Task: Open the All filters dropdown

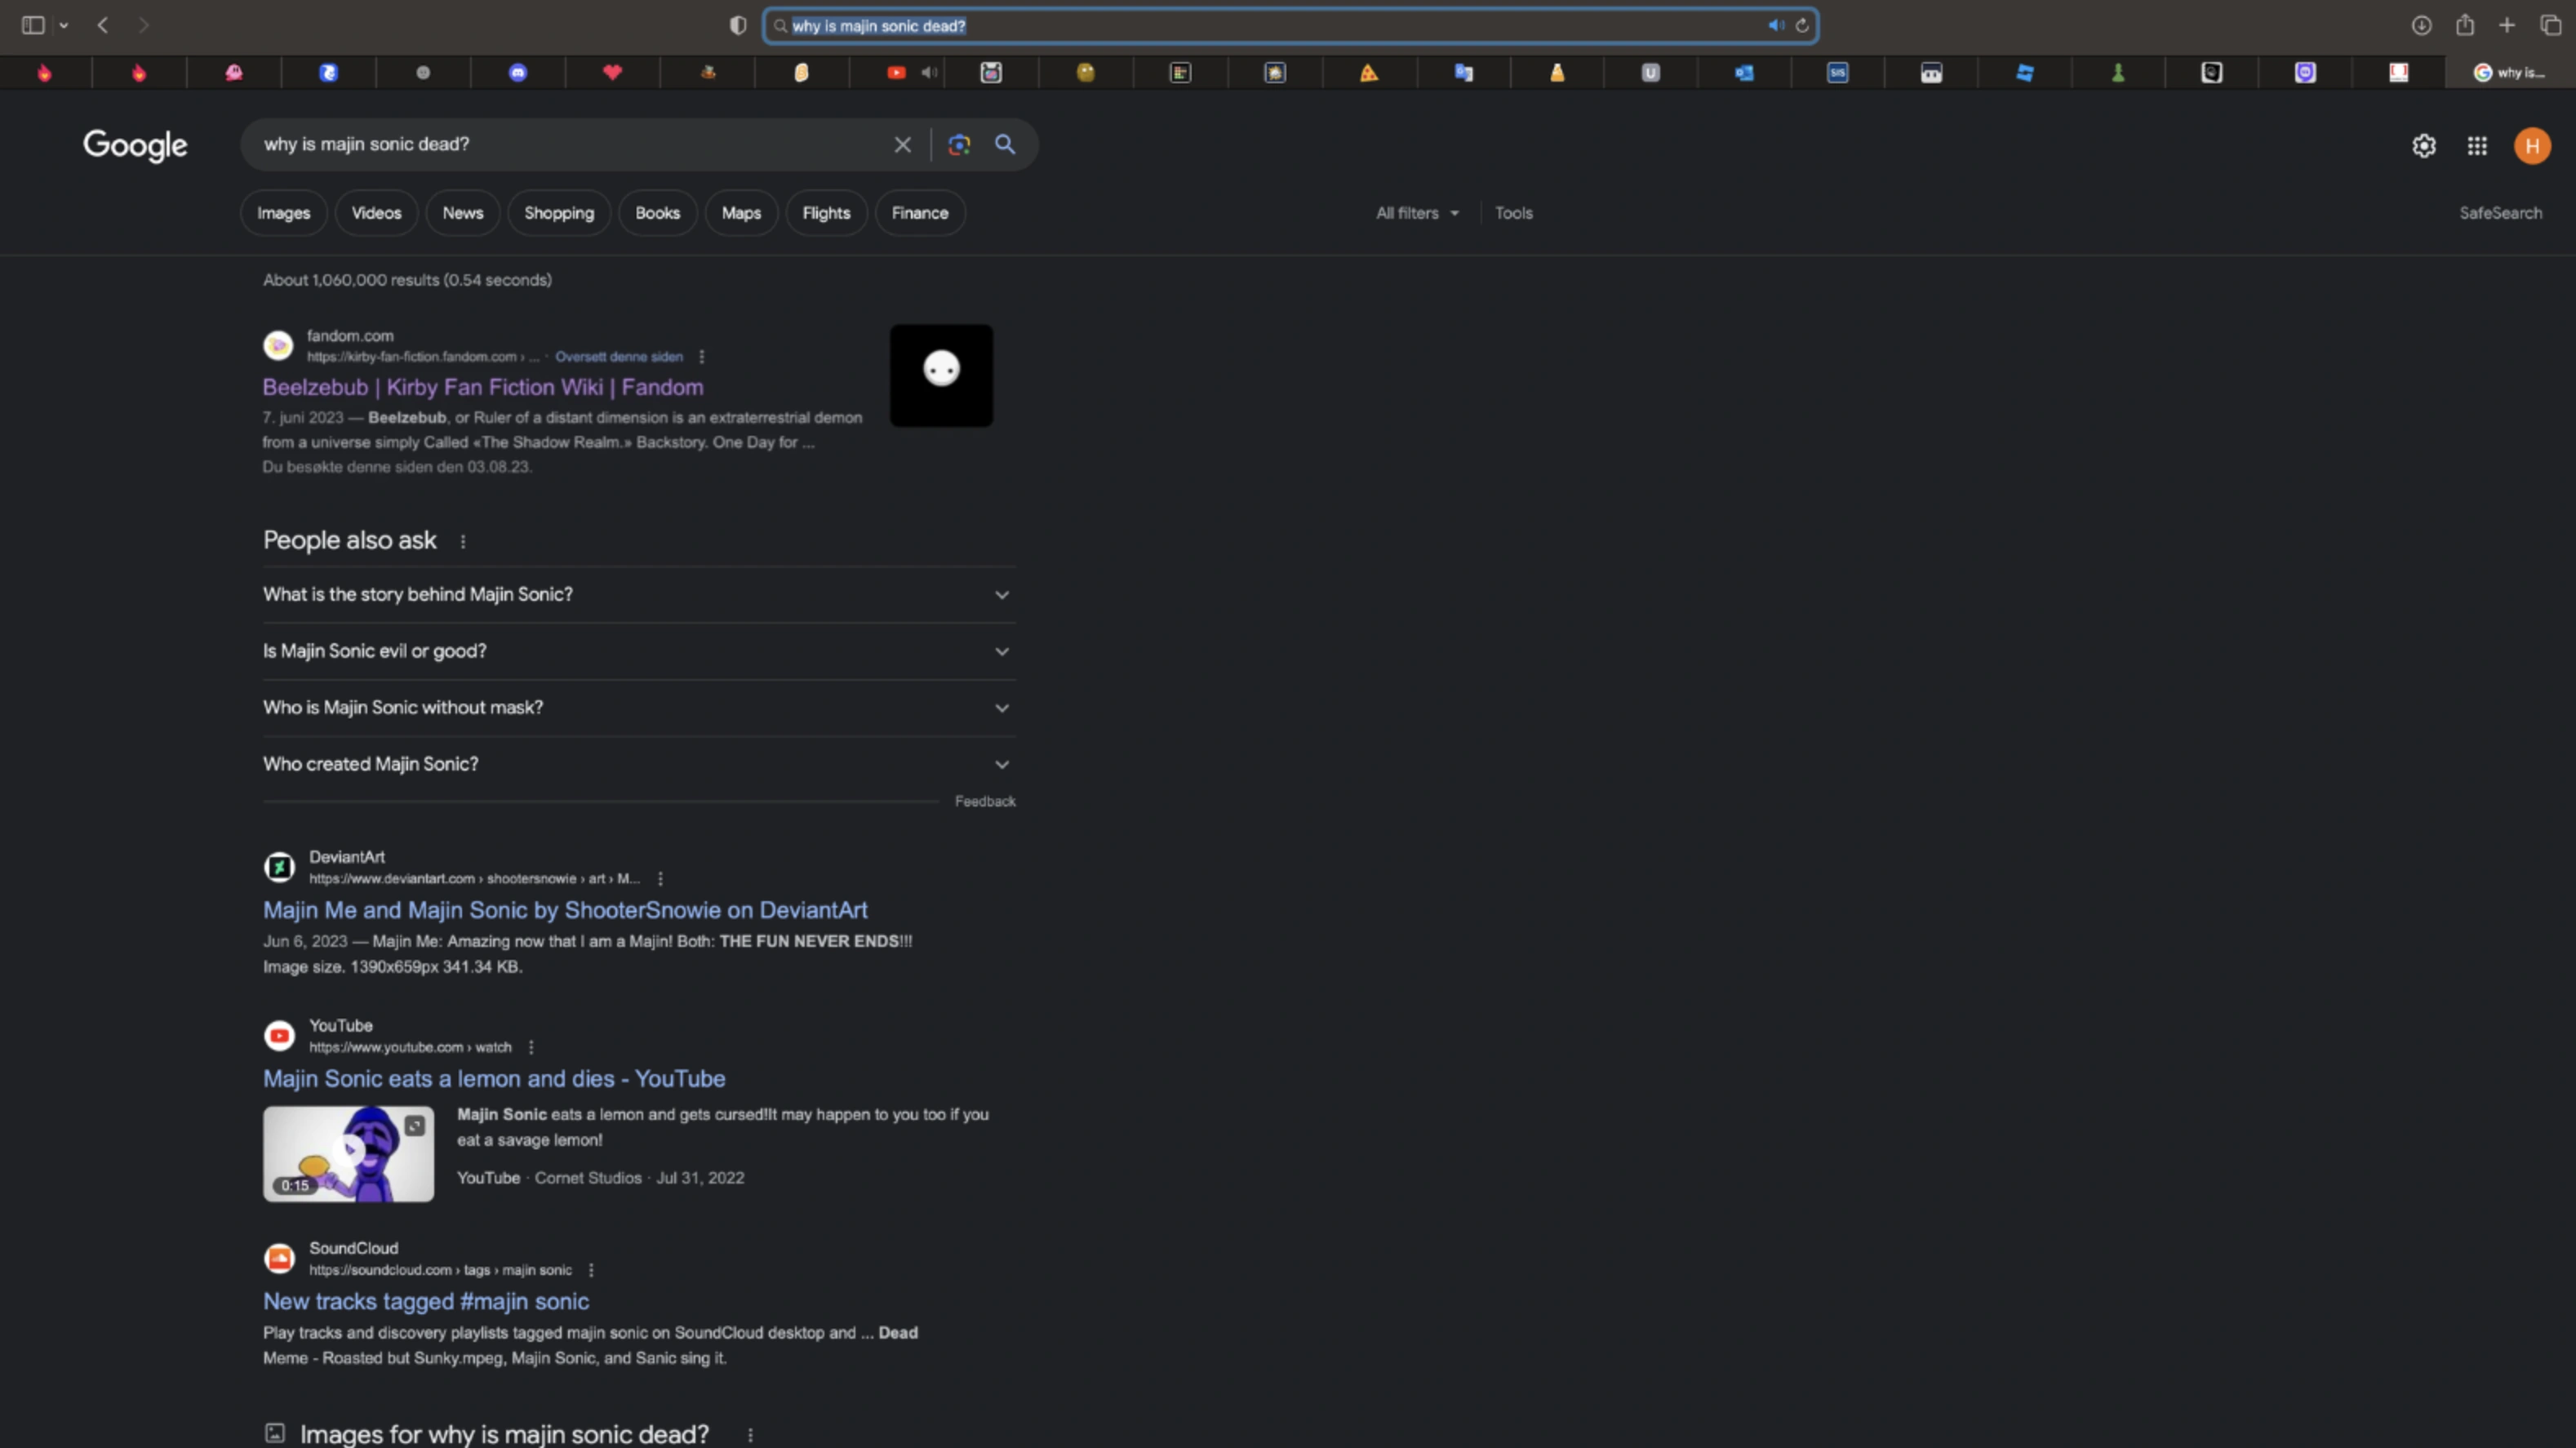Action: [1417, 213]
